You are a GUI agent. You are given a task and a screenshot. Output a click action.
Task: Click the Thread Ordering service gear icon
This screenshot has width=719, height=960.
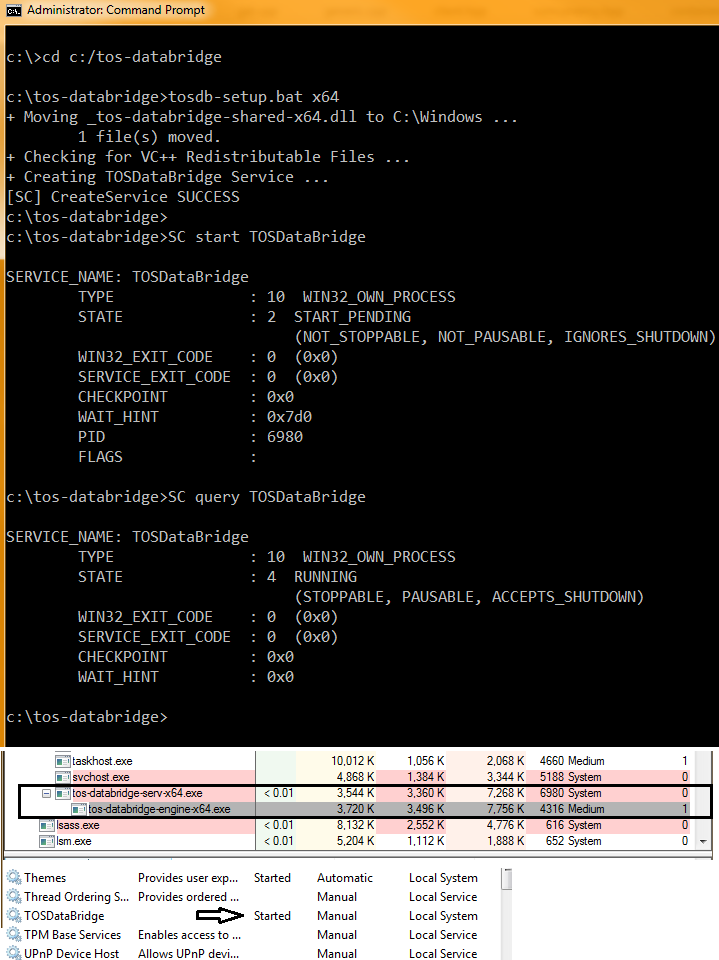pyautogui.click(x=13, y=896)
